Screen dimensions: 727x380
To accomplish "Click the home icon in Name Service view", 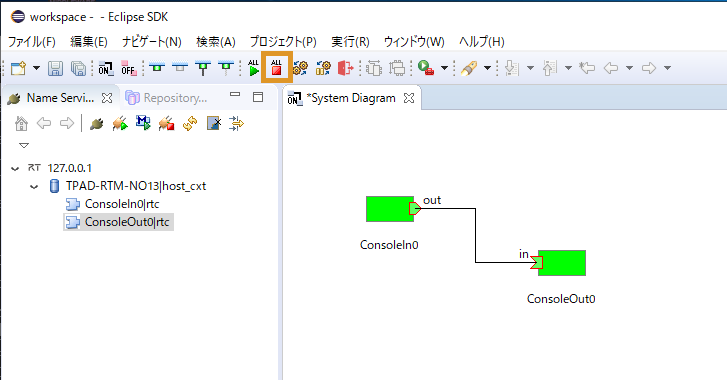I will 21,124.
